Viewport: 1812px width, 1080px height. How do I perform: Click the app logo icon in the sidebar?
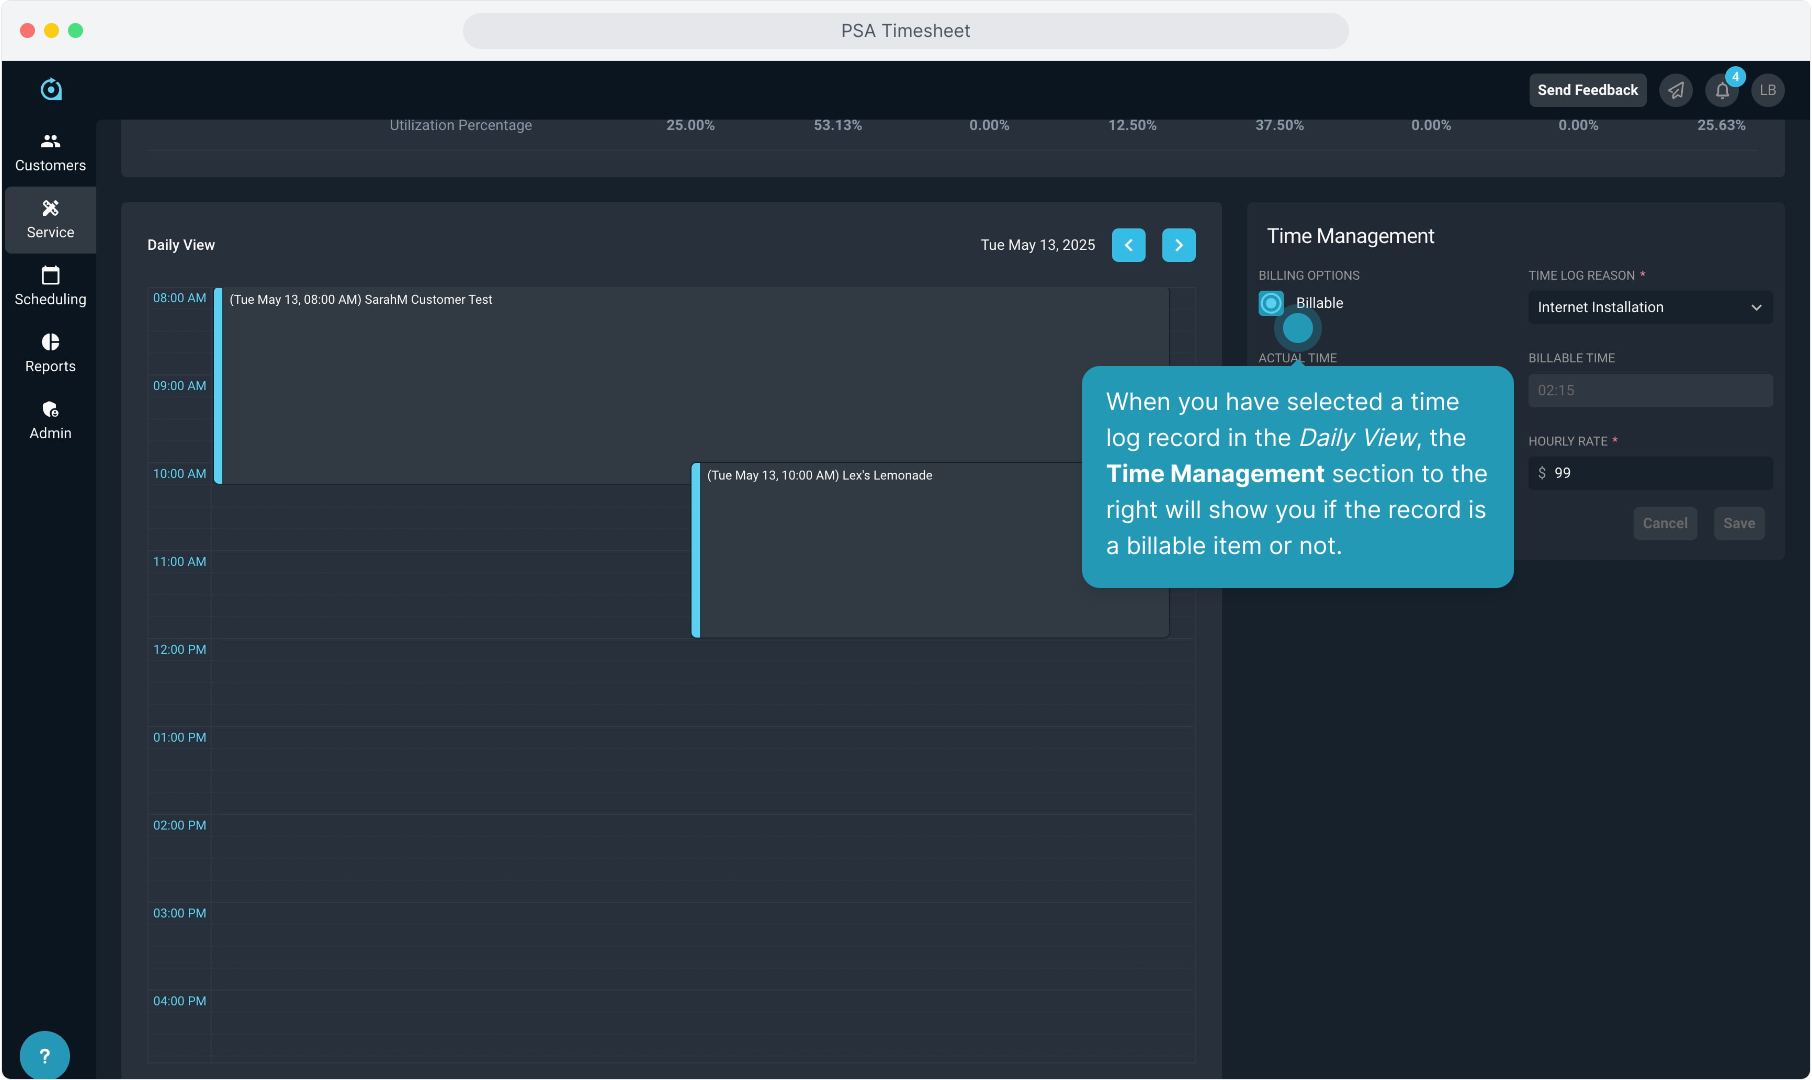point(51,90)
